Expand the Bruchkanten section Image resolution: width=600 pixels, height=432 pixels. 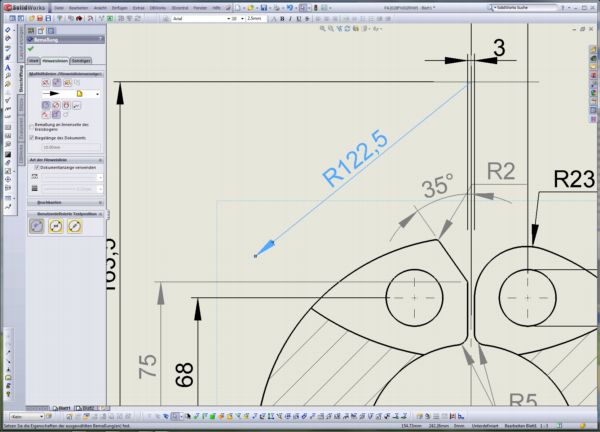click(100, 202)
